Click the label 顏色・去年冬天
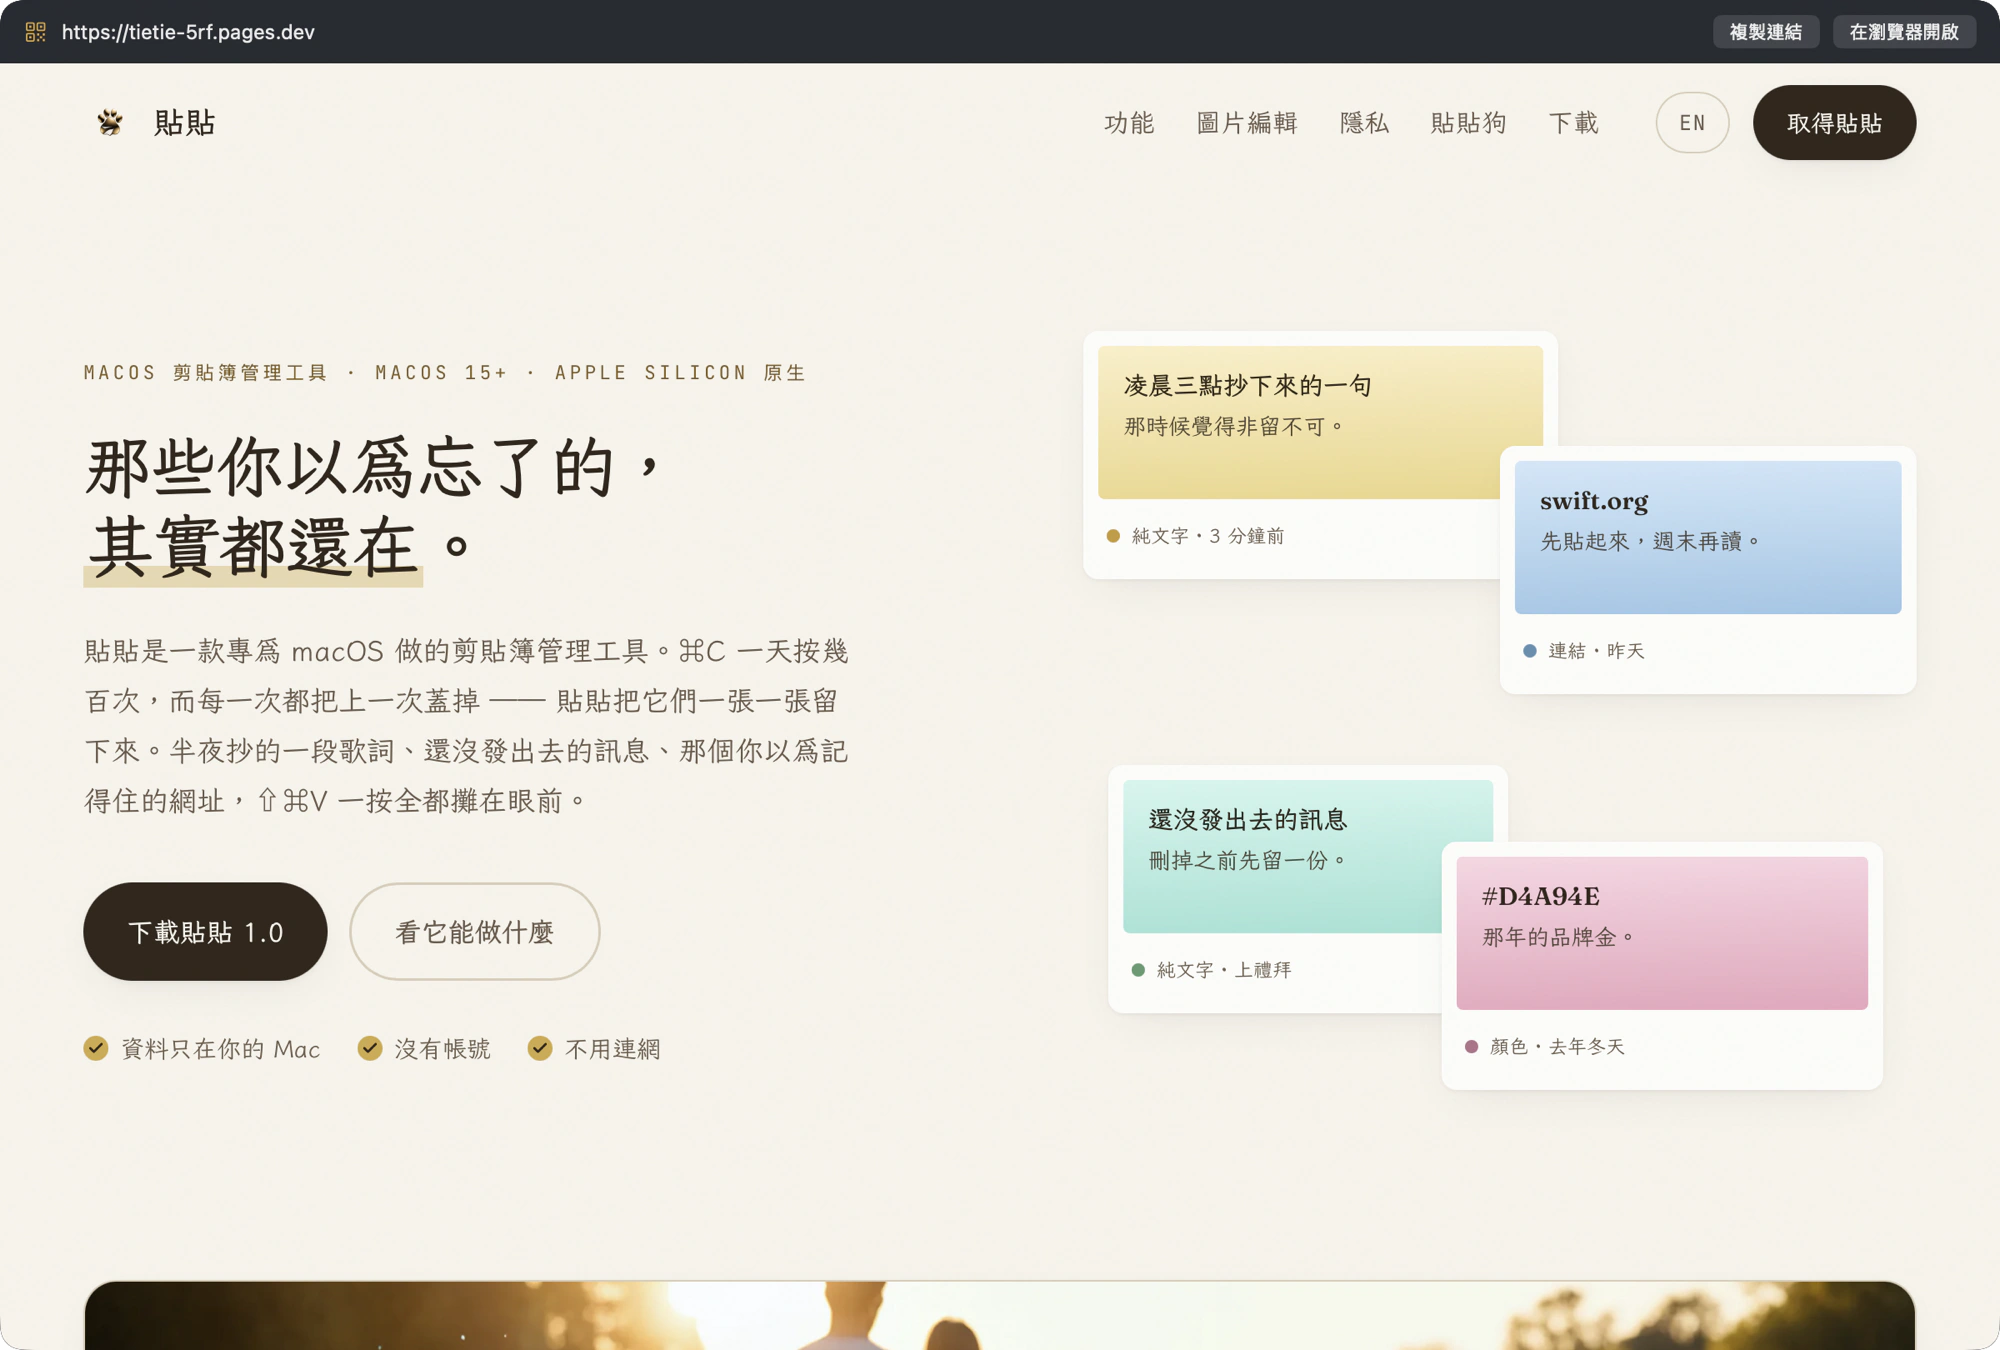 (x=1557, y=1047)
